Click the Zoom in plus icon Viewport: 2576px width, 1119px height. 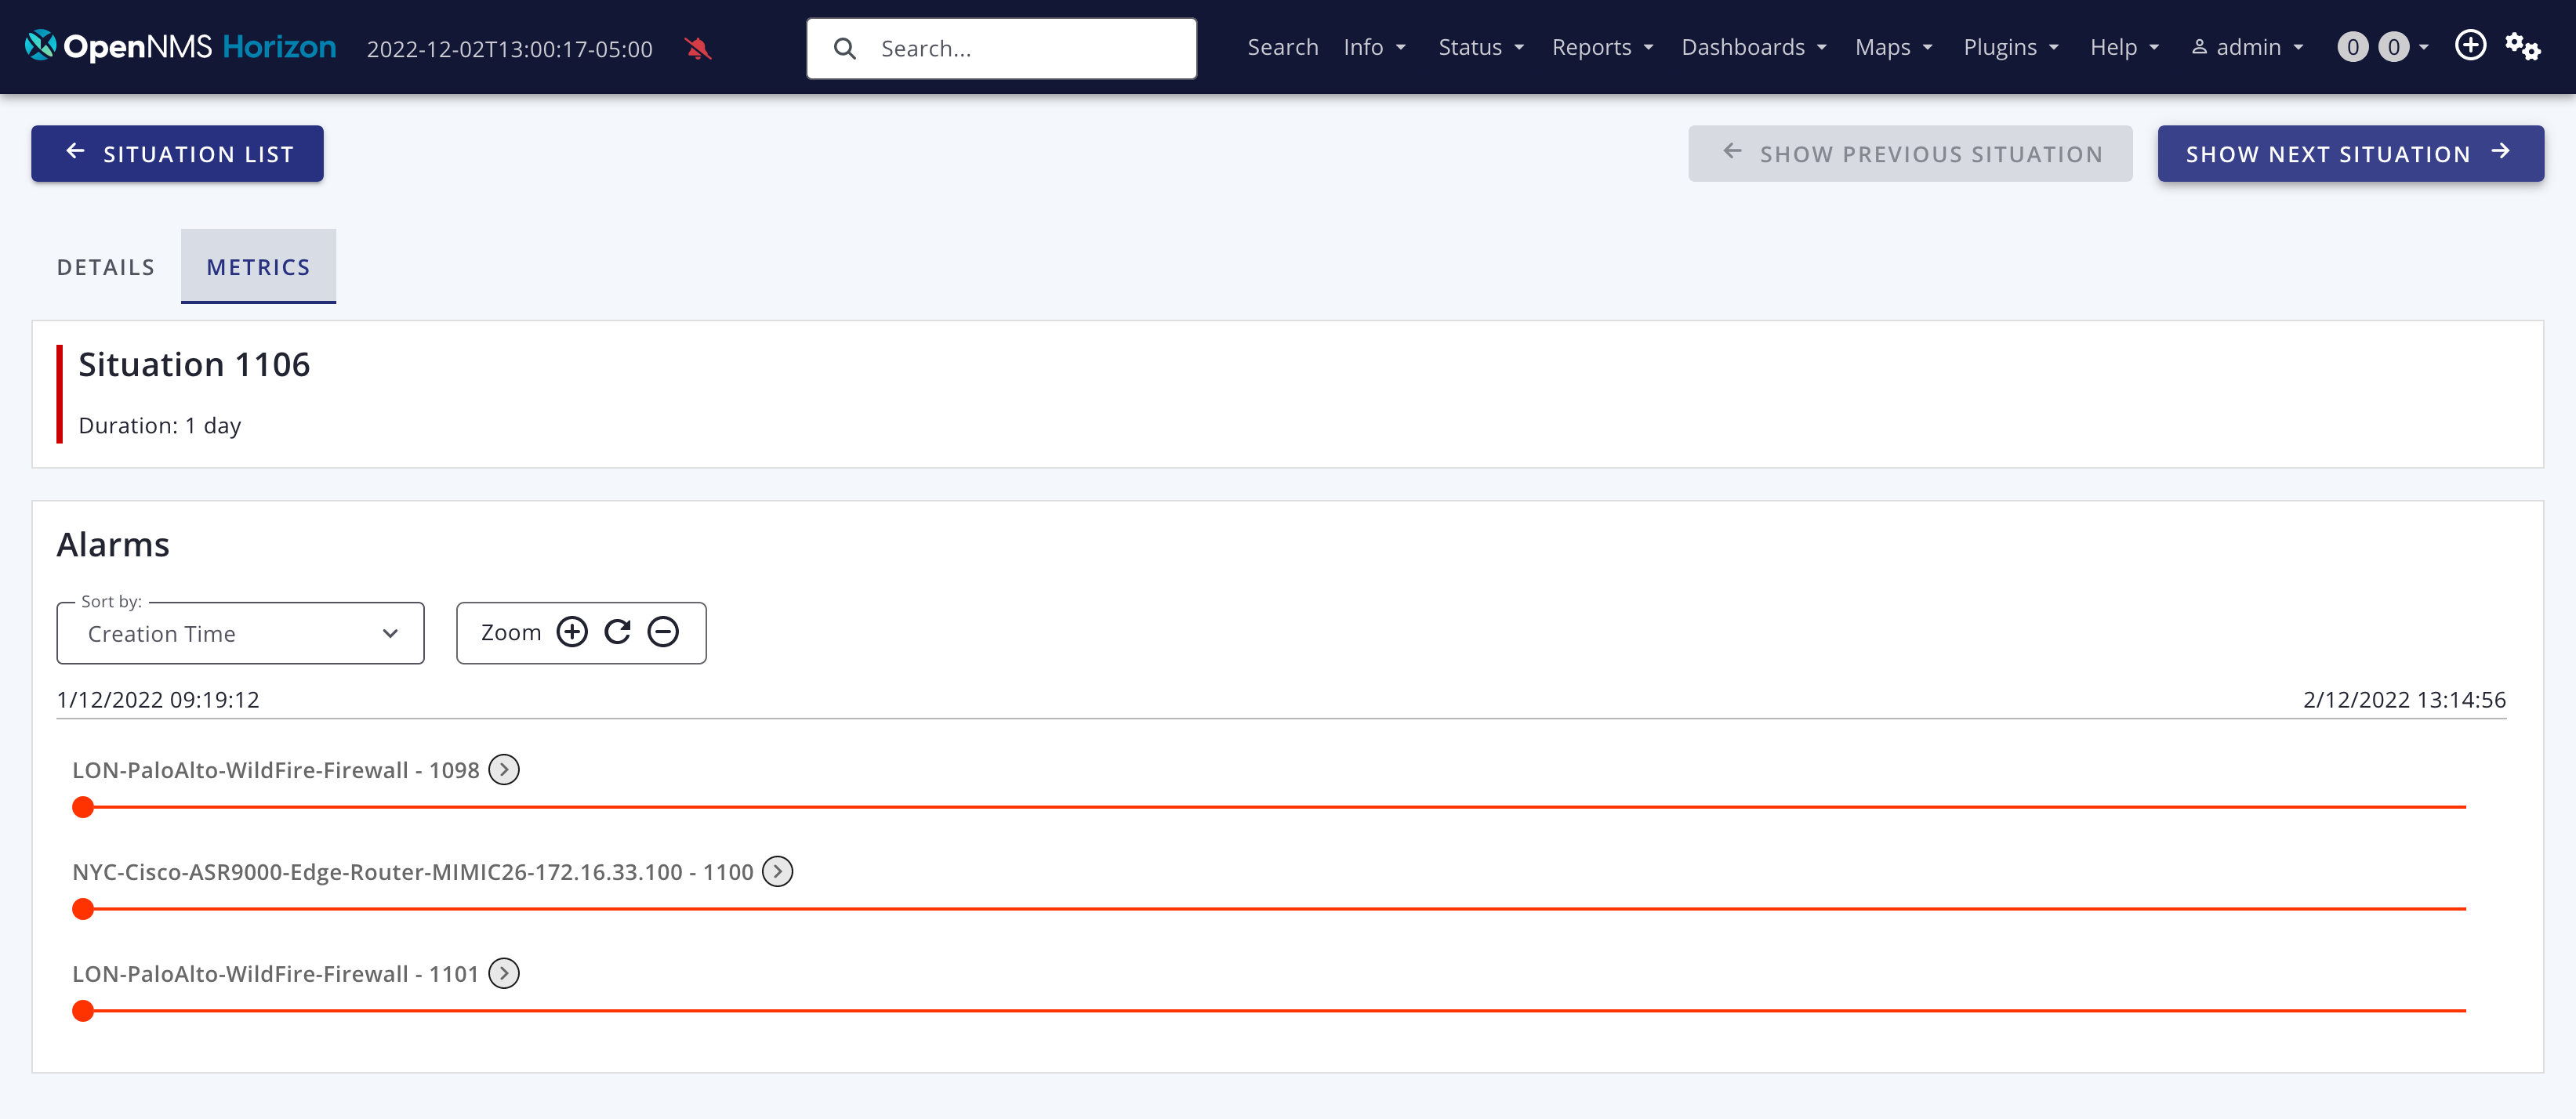pos(572,632)
